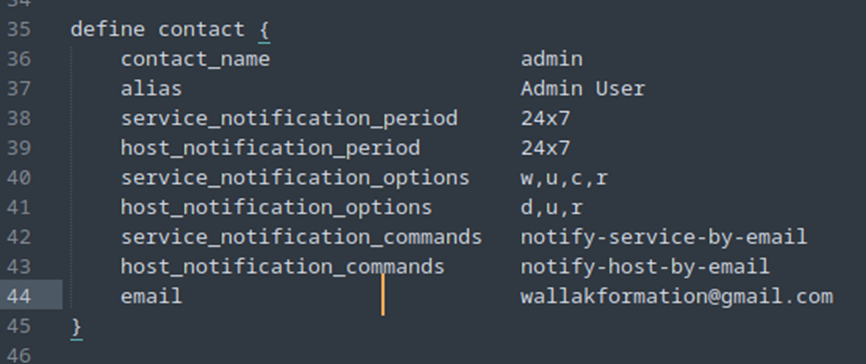Place cursor on opening brace after contact
Viewport: 866px width, 364px height.
click(264, 30)
